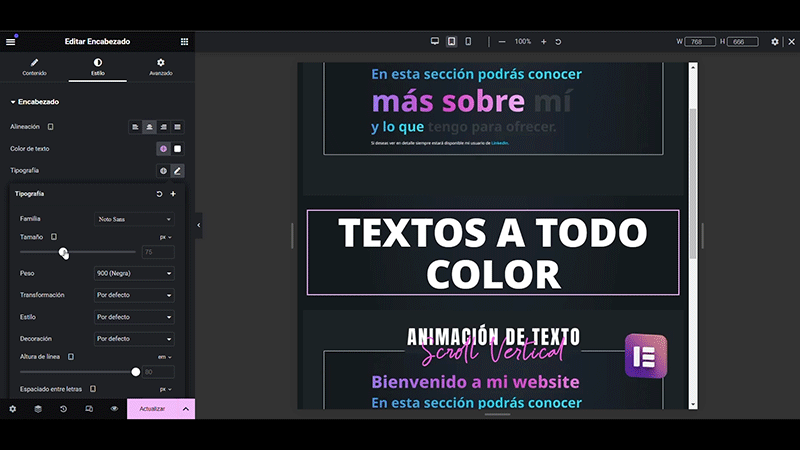Expand the Transformación dropdown
800x450 pixels.
coord(134,295)
